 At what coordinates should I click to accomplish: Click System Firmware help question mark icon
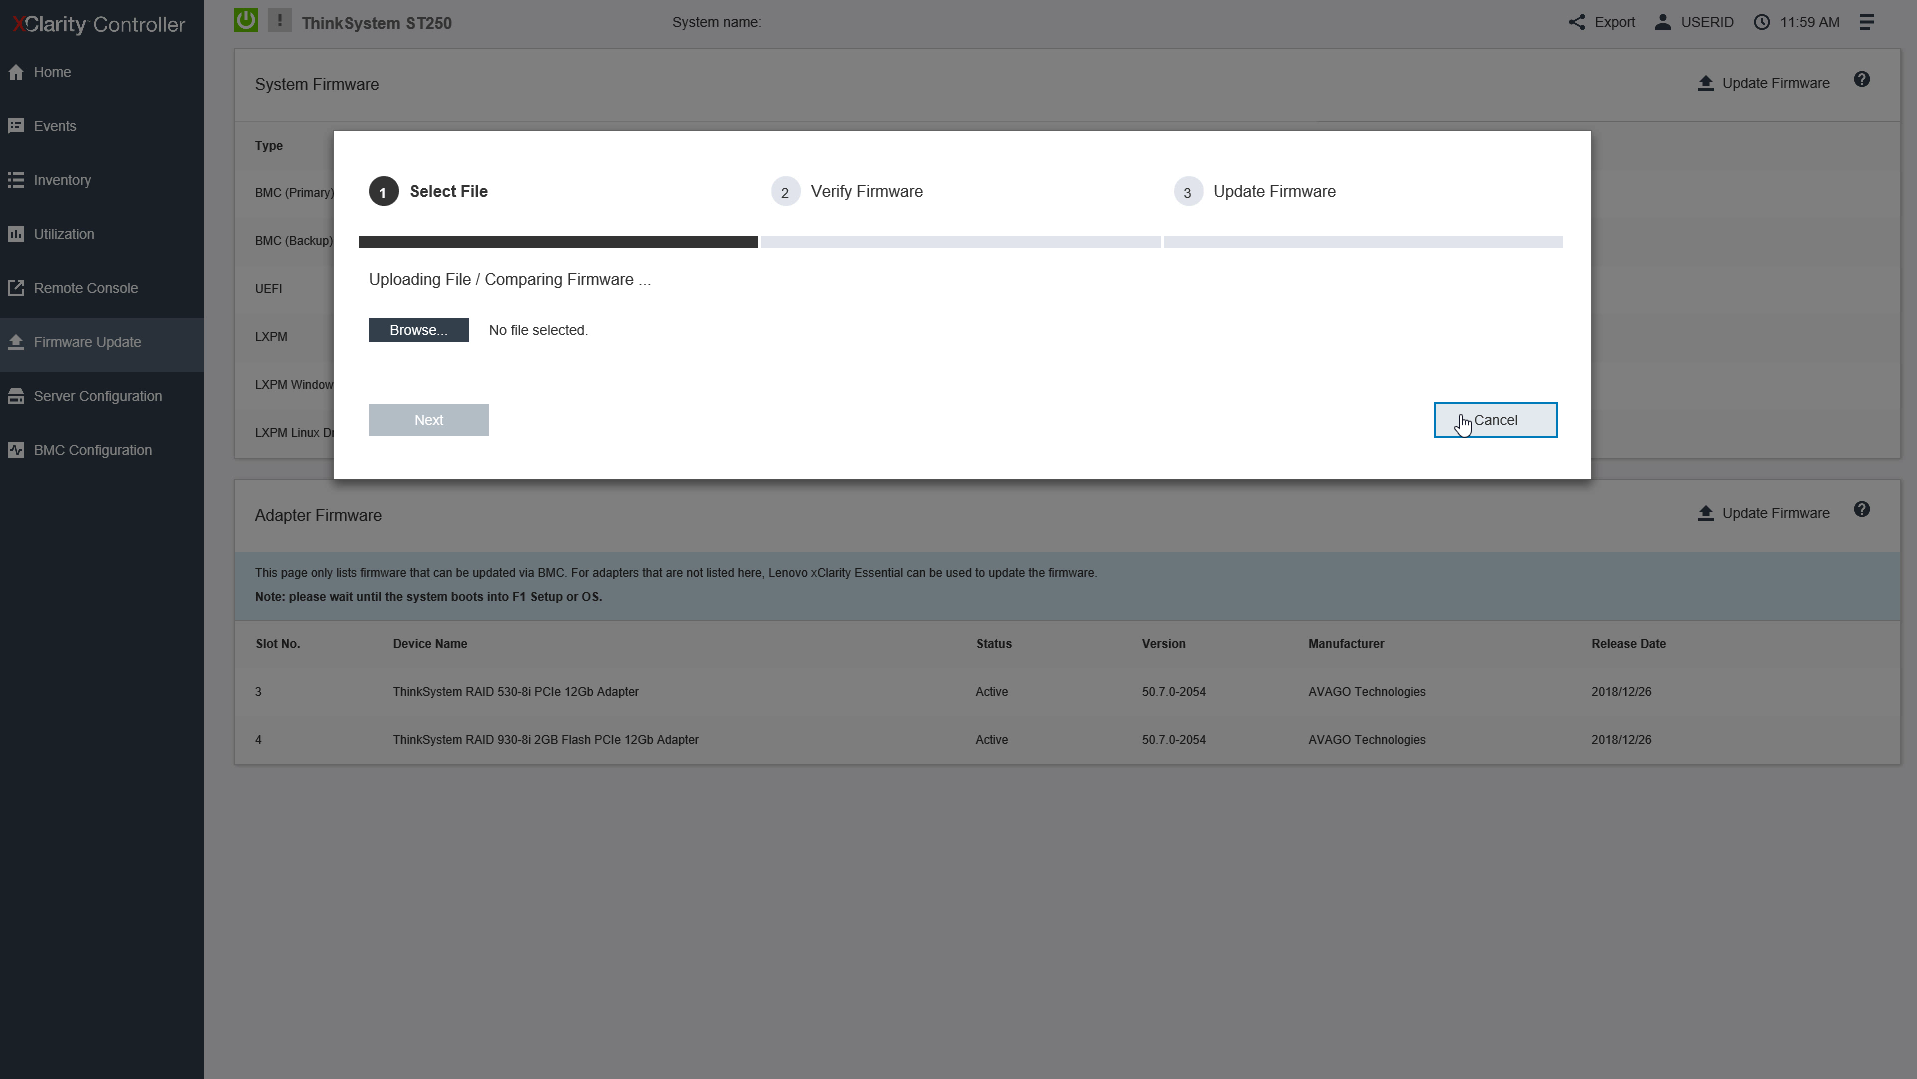[1862, 80]
